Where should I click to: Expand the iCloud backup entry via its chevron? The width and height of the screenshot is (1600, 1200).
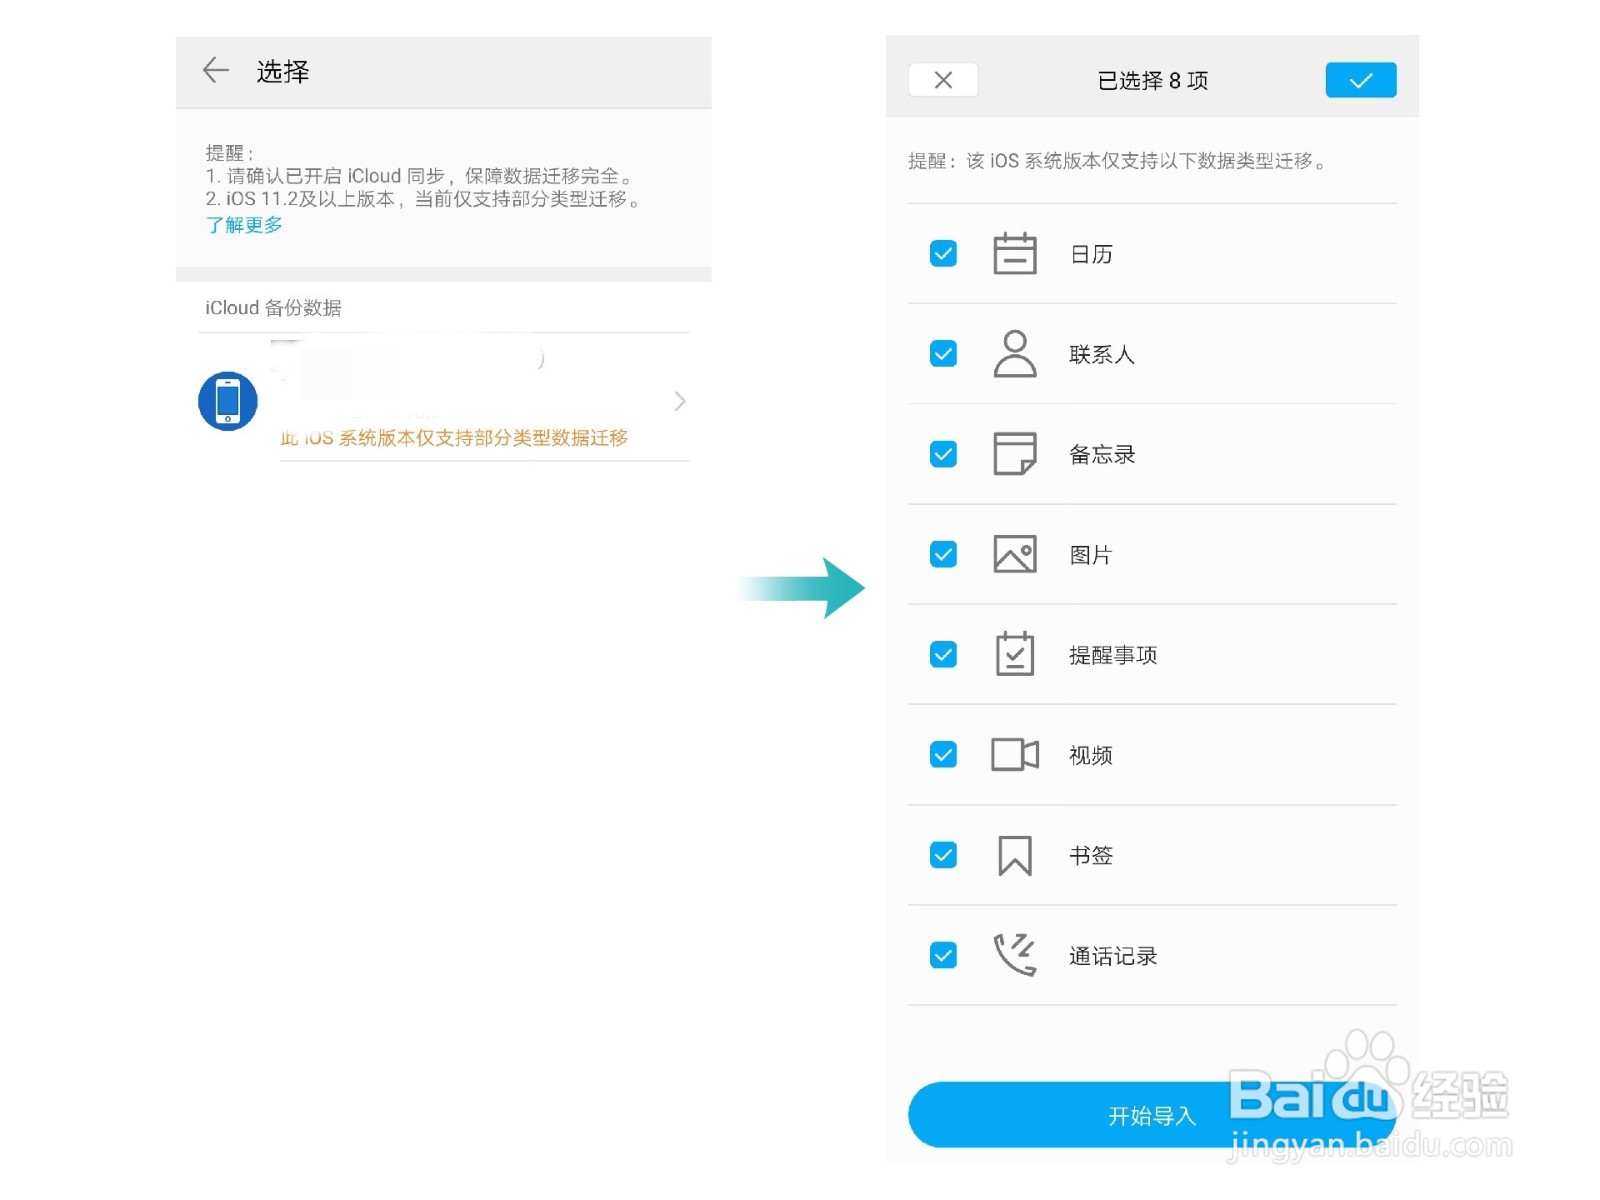tap(679, 400)
